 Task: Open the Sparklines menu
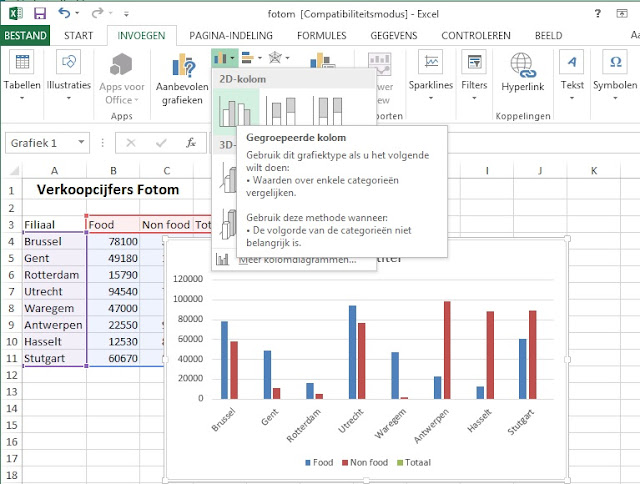pos(431,75)
